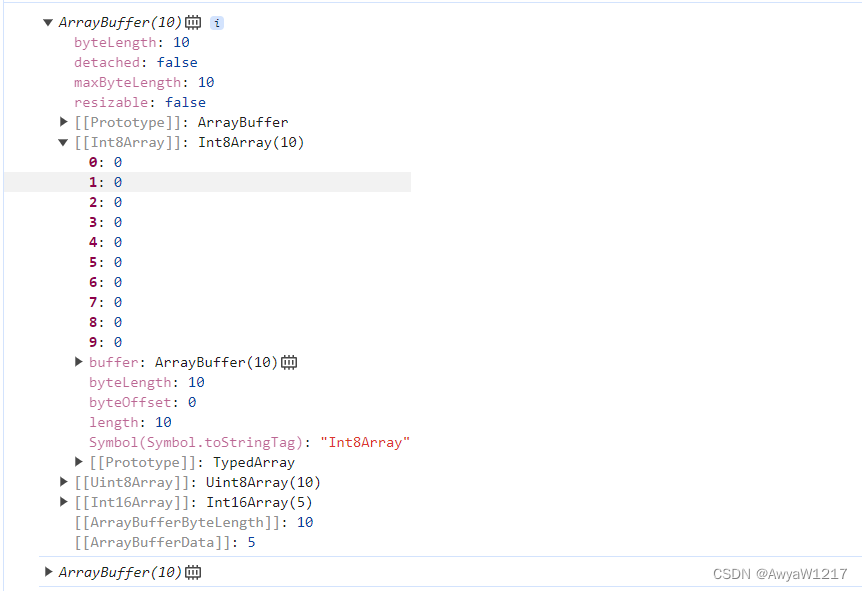Expand the [[Prototype]]: ArrayBuffer entry

[63, 121]
